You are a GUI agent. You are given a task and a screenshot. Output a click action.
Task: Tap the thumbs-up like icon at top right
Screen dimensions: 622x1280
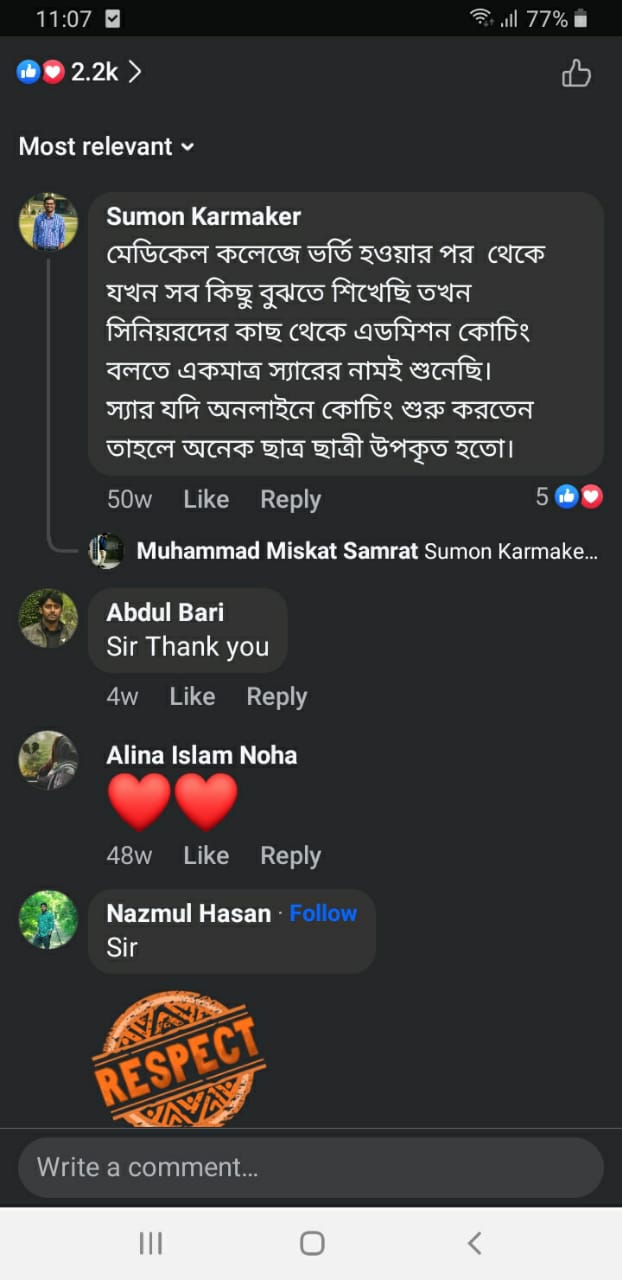pyautogui.click(x=576, y=73)
